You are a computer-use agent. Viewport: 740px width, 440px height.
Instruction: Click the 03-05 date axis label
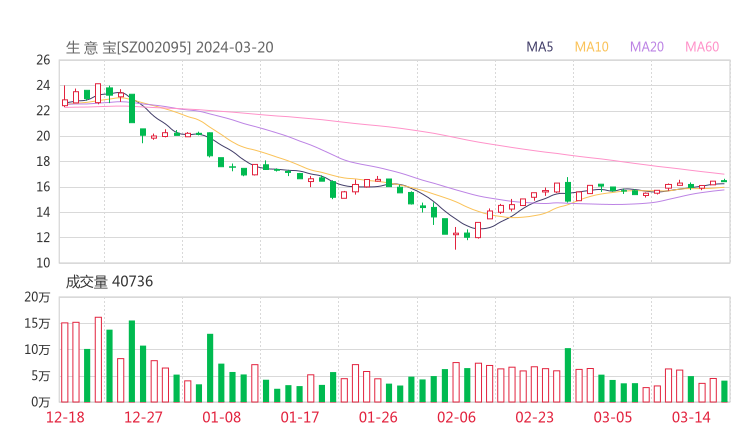click(x=613, y=417)
